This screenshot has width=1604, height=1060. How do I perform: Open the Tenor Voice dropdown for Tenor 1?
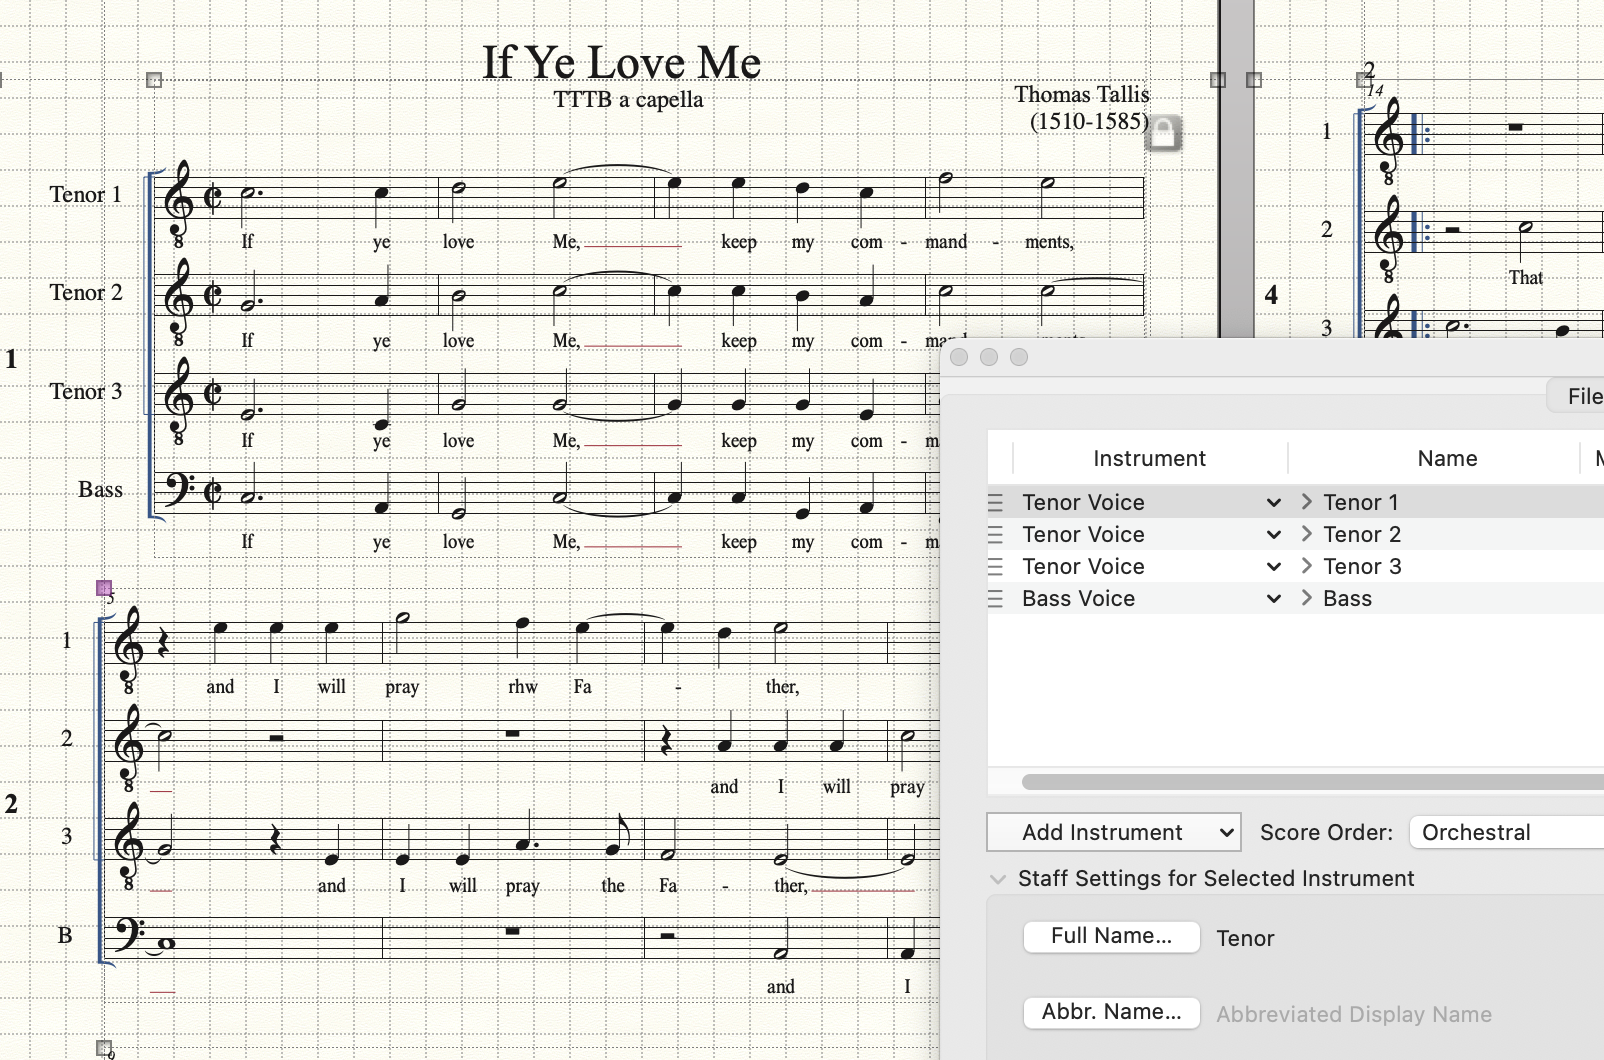click(1273, 503)
